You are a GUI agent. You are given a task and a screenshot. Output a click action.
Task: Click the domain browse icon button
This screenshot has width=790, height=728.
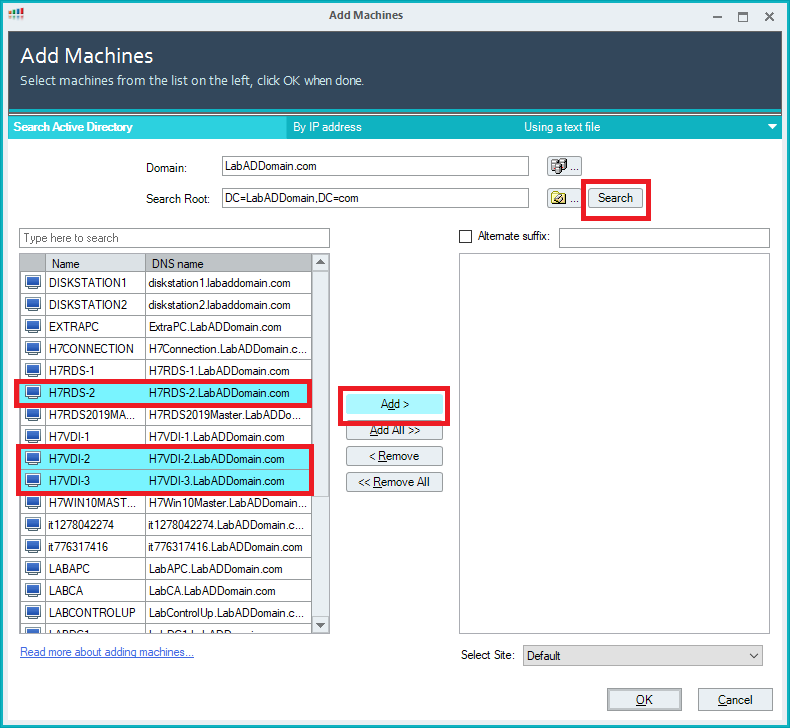click(563, 167)
